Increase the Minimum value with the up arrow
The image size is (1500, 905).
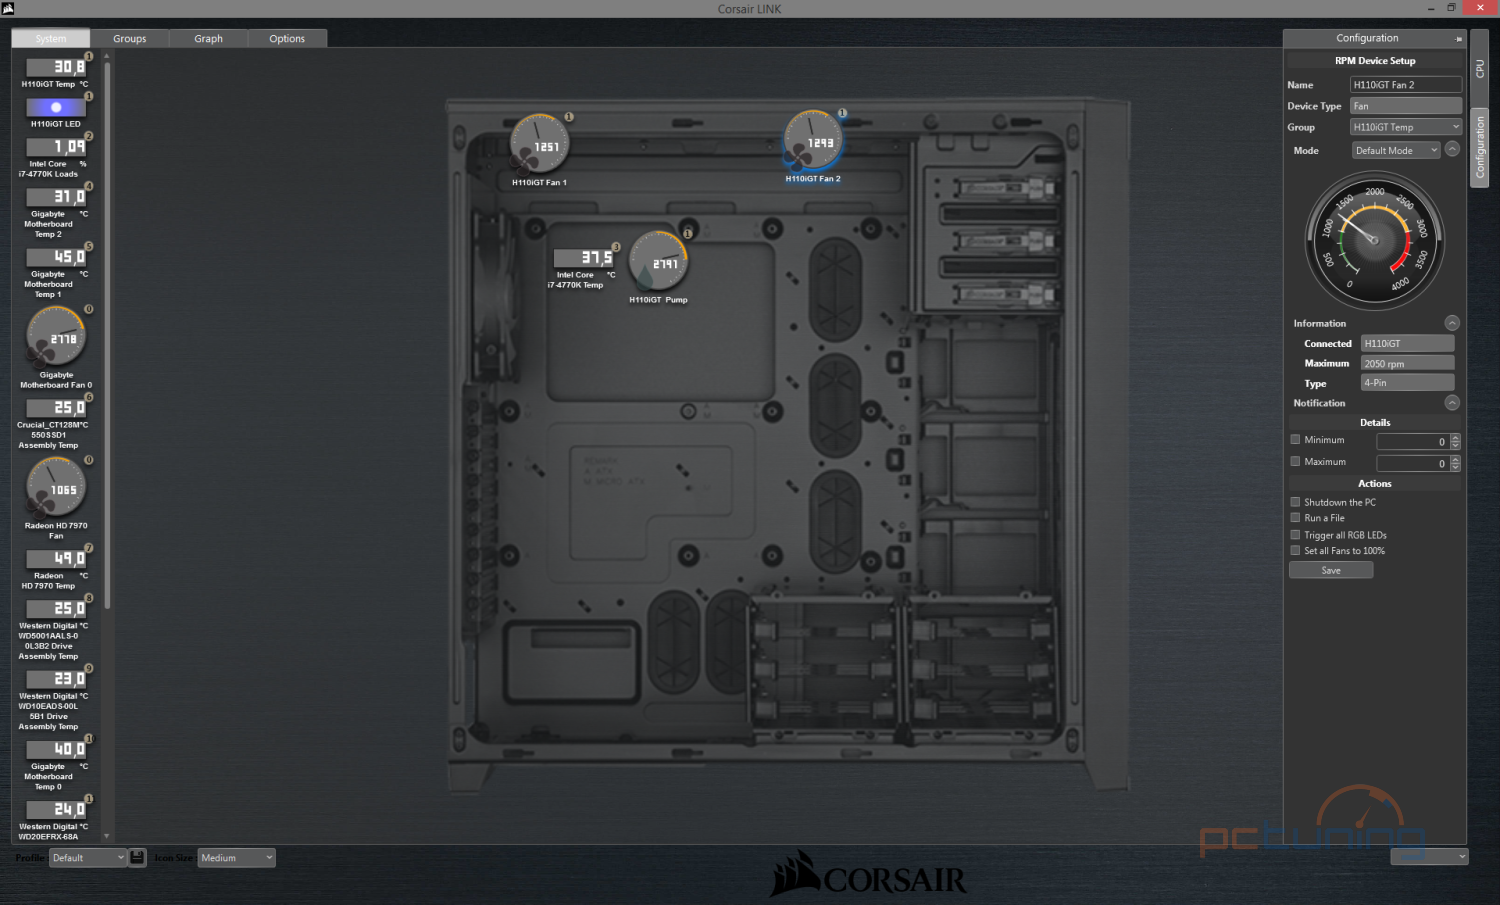[1455, 437]
